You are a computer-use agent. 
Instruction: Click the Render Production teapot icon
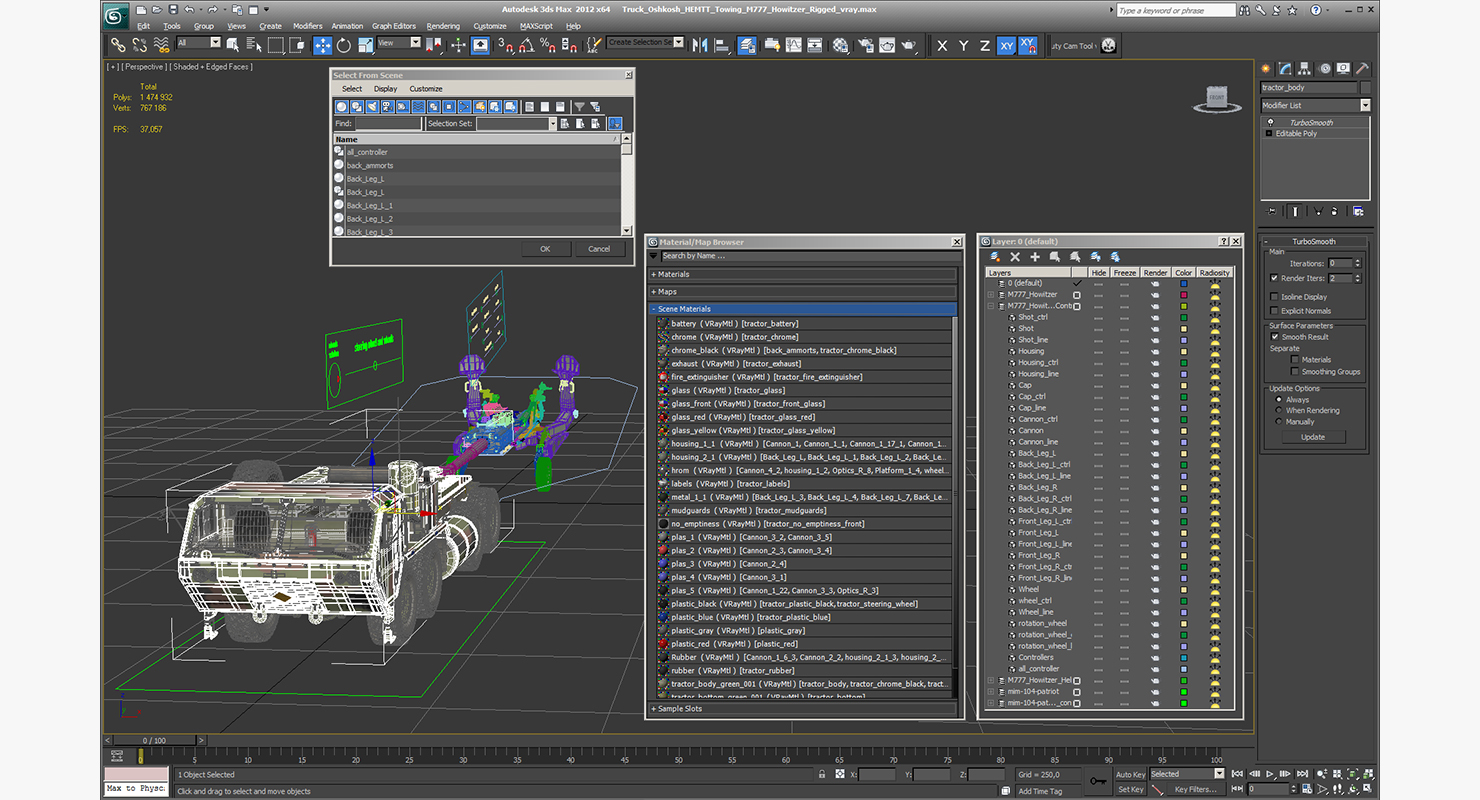coord(909,45)
